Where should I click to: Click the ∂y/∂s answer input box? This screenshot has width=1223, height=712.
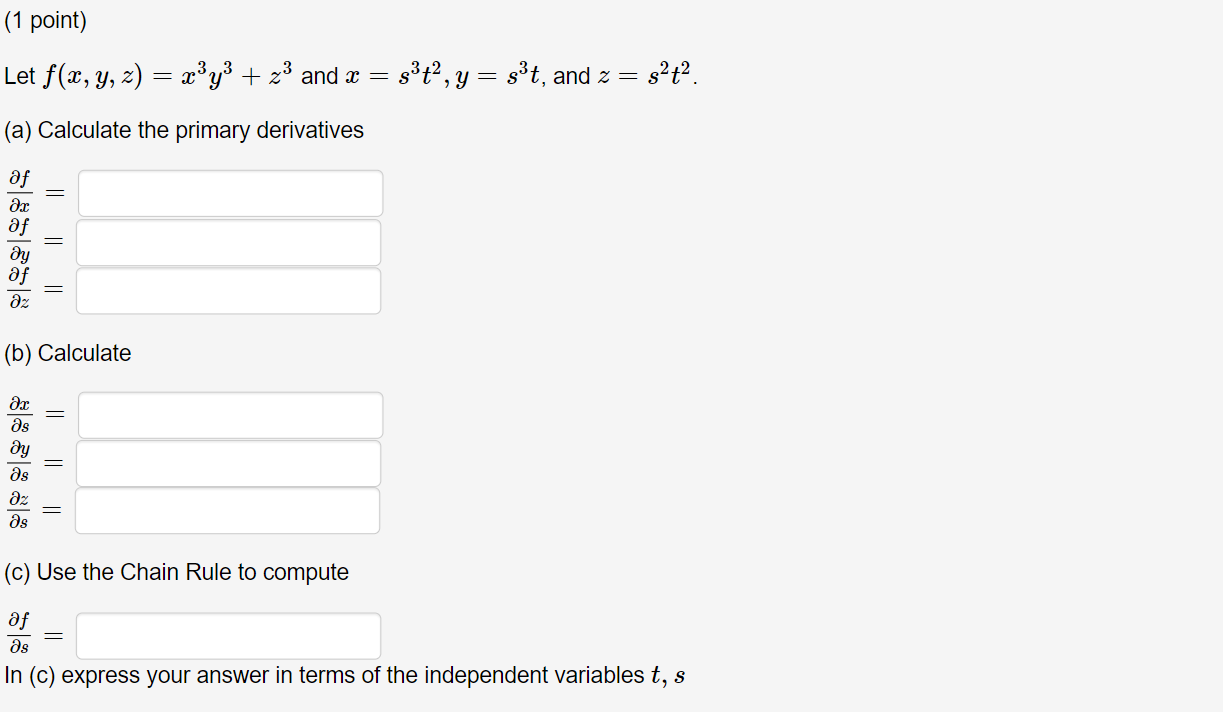coord(230,462)
